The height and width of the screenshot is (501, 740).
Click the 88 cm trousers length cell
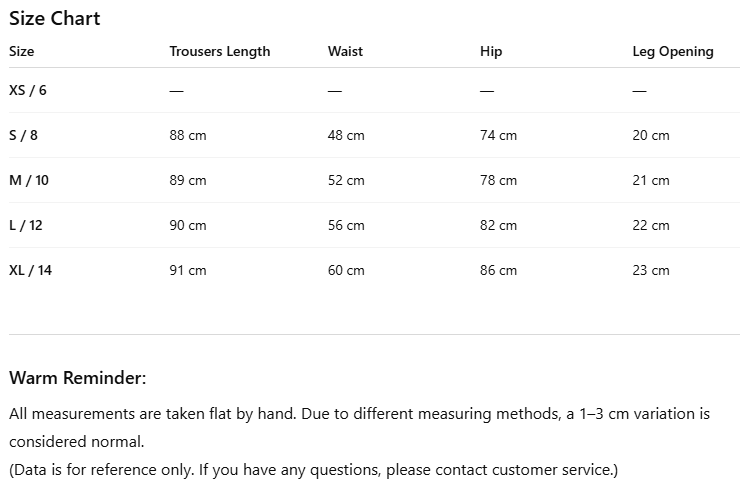click(187, 135)
